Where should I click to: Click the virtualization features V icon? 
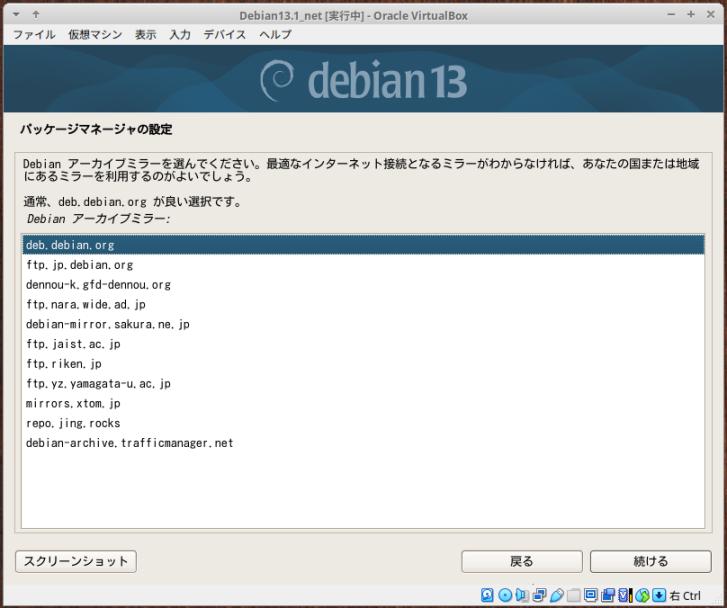tap(624, 595)
